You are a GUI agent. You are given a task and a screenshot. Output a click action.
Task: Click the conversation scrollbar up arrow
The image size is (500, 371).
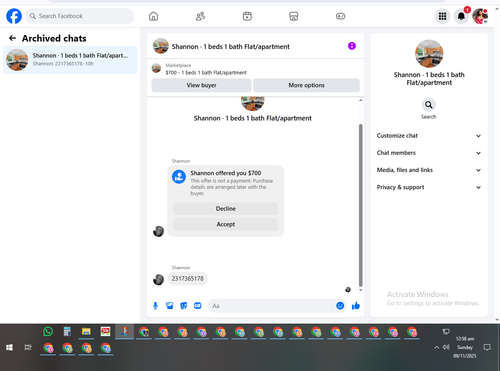point(360,100)
